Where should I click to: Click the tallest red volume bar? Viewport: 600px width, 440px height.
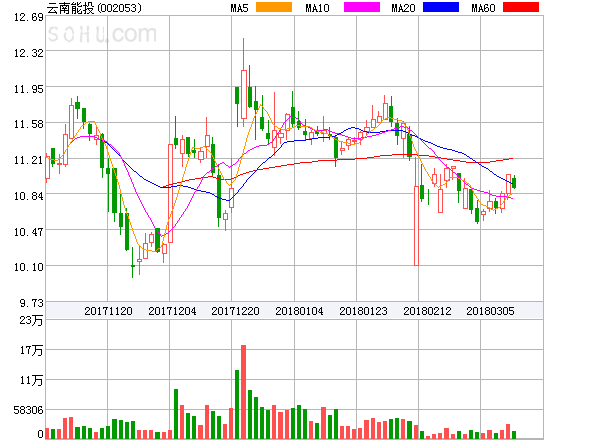click(x=243, y=392)
